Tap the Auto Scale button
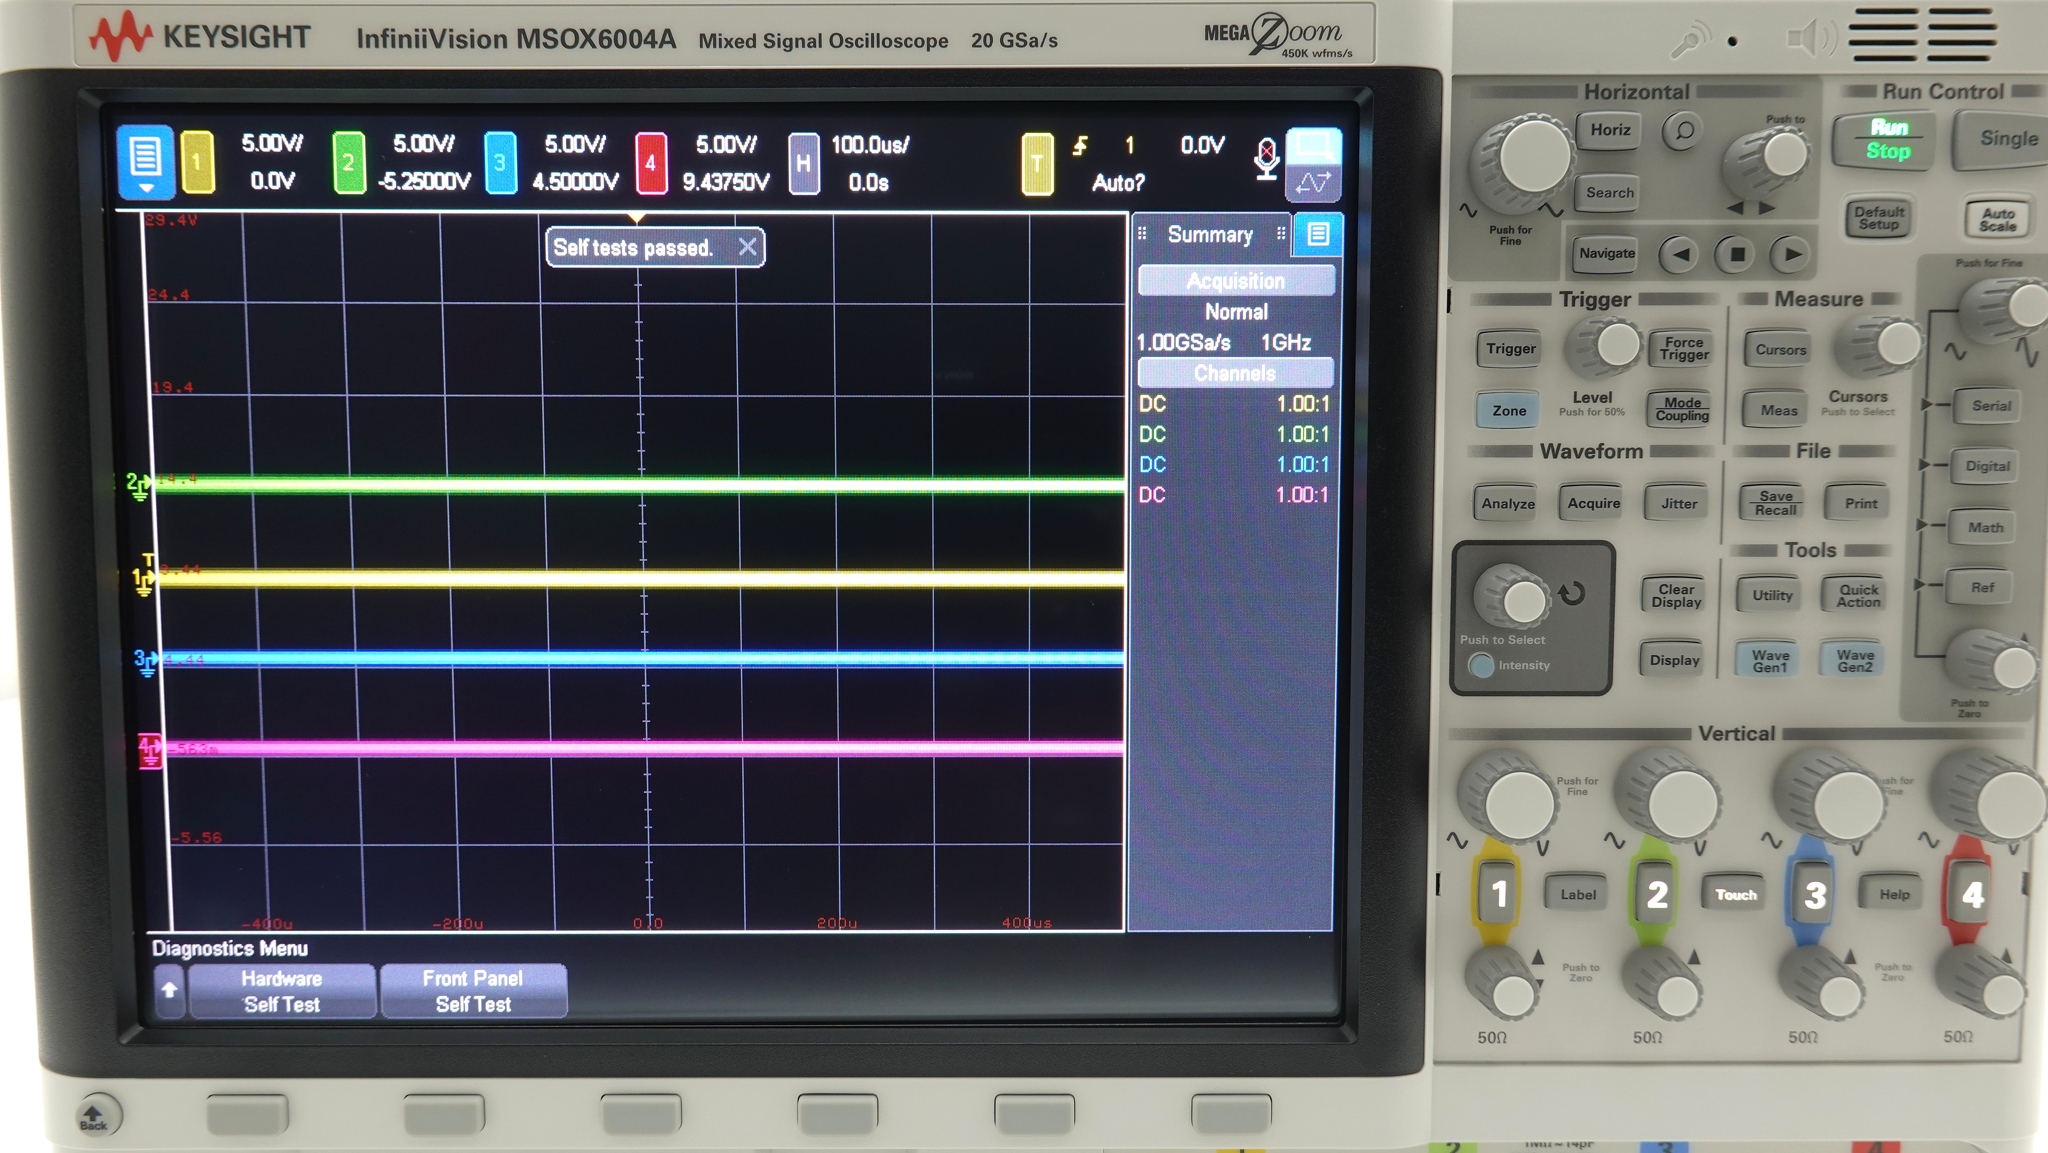Screen dimensions: 2048x1153 pyautogui.click(x=1997, y=219)
